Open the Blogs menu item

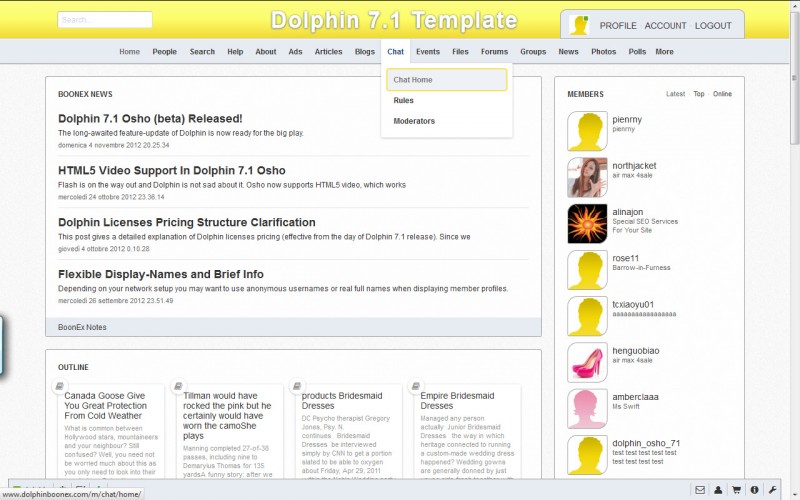pyautogui.click(x=365, y=52)
